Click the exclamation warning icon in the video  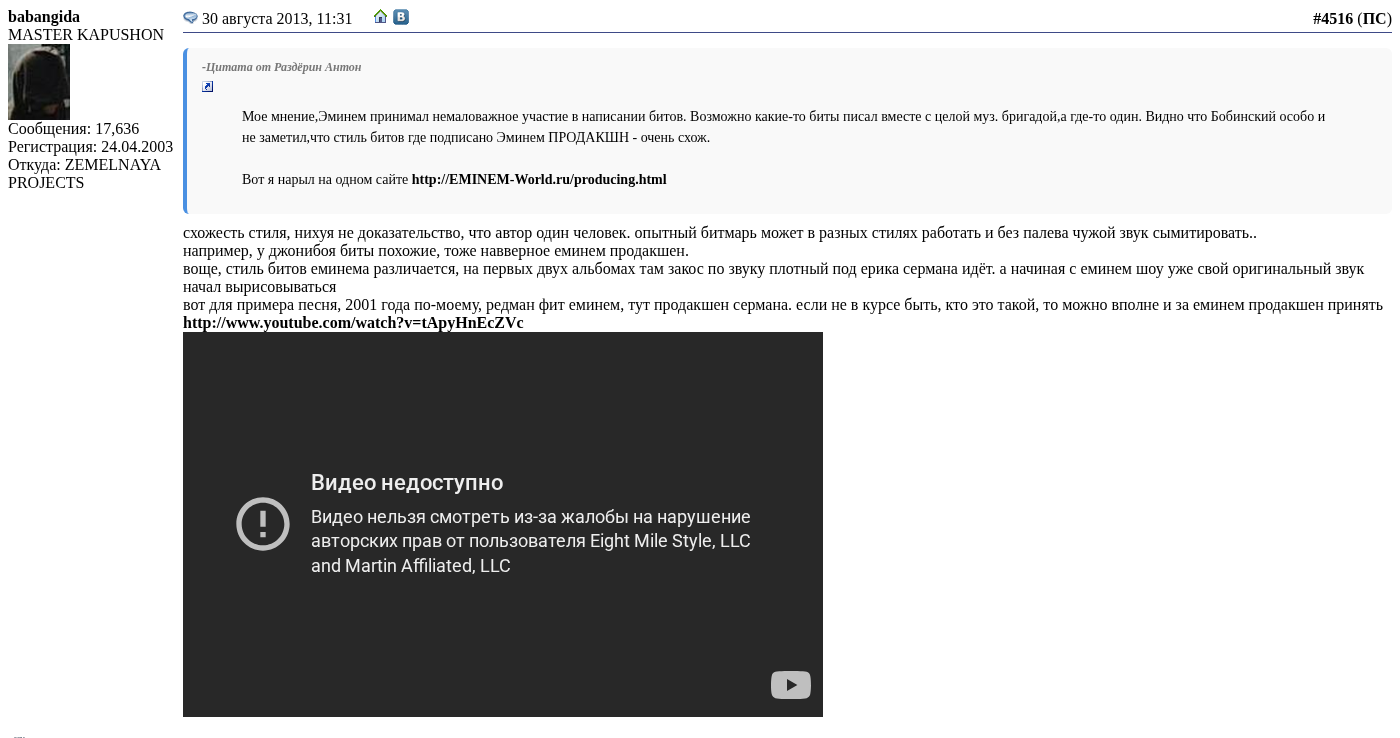point(263,524)
